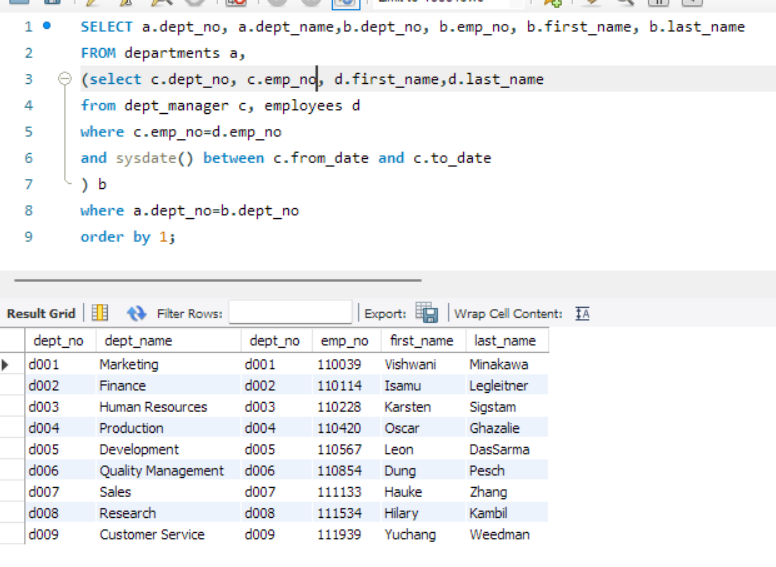Viewport: 776px width, 567px height.
Task: Select the first_name cell Hilary
Action: click(424, 513)
